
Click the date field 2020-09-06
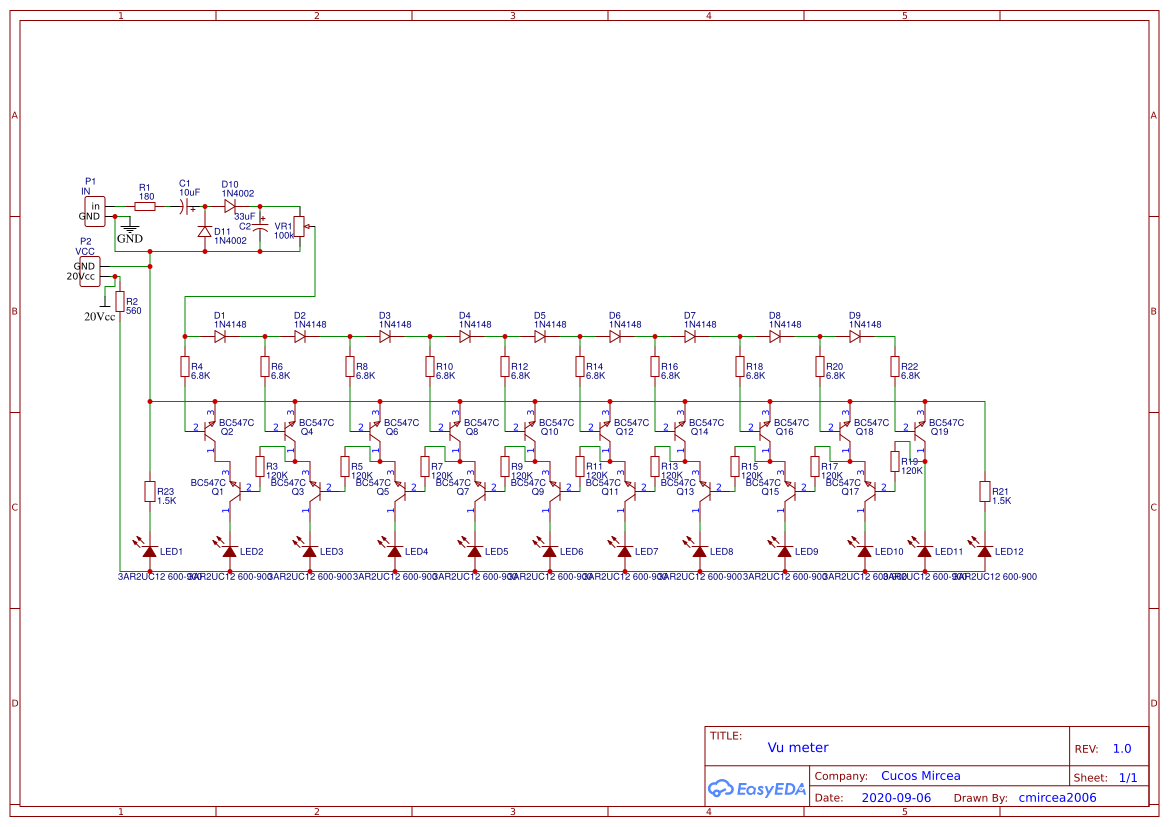pyautogui.click(x=895, y=798)
